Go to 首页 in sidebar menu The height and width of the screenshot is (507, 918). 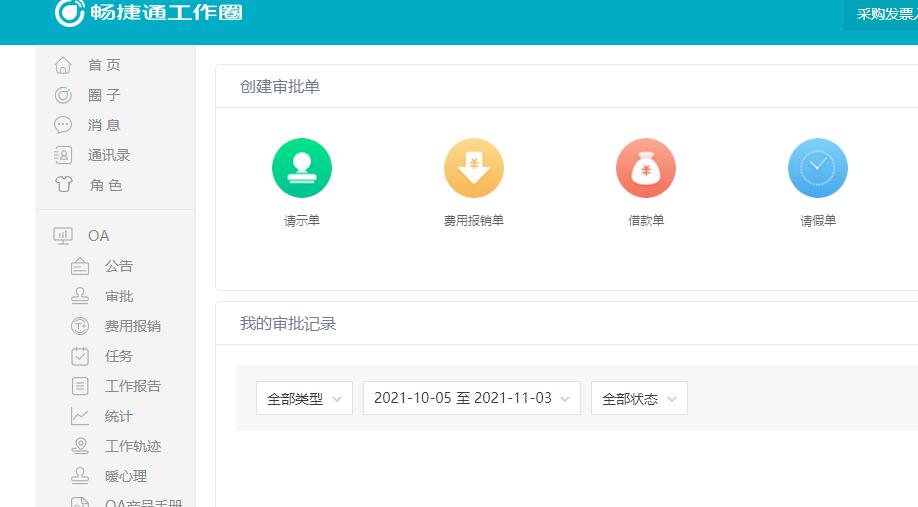click(104, 65)
